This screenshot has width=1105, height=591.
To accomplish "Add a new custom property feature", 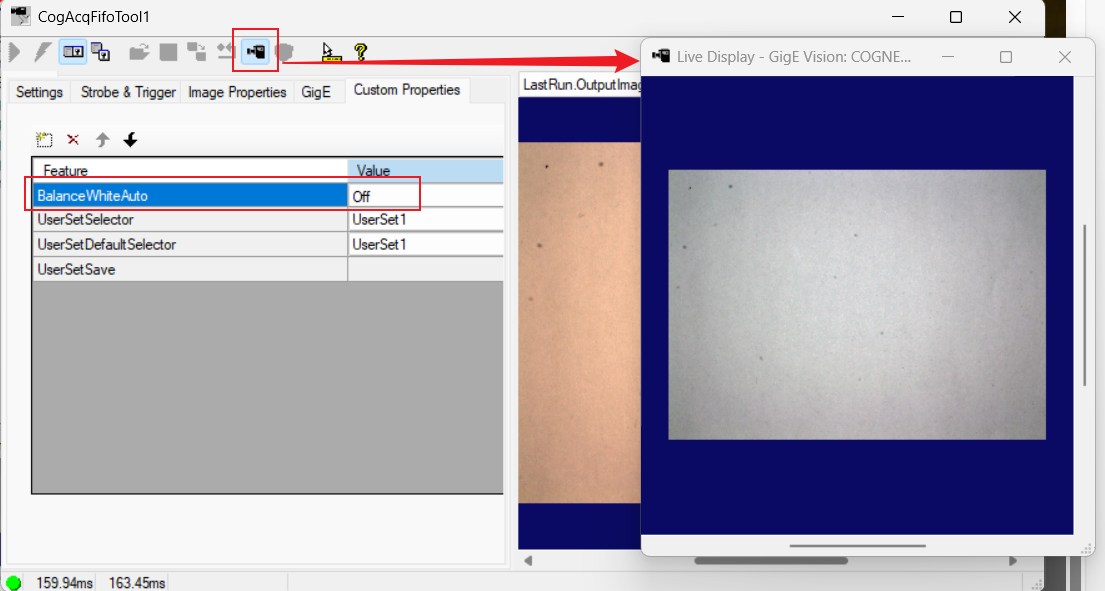I will coord(44,139).
